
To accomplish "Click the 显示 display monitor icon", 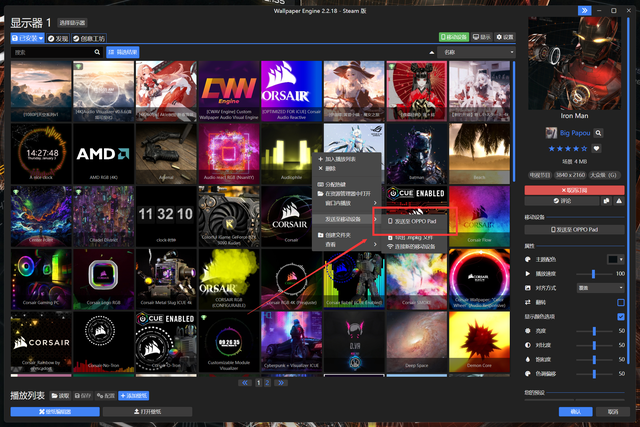I will [481, 37].
